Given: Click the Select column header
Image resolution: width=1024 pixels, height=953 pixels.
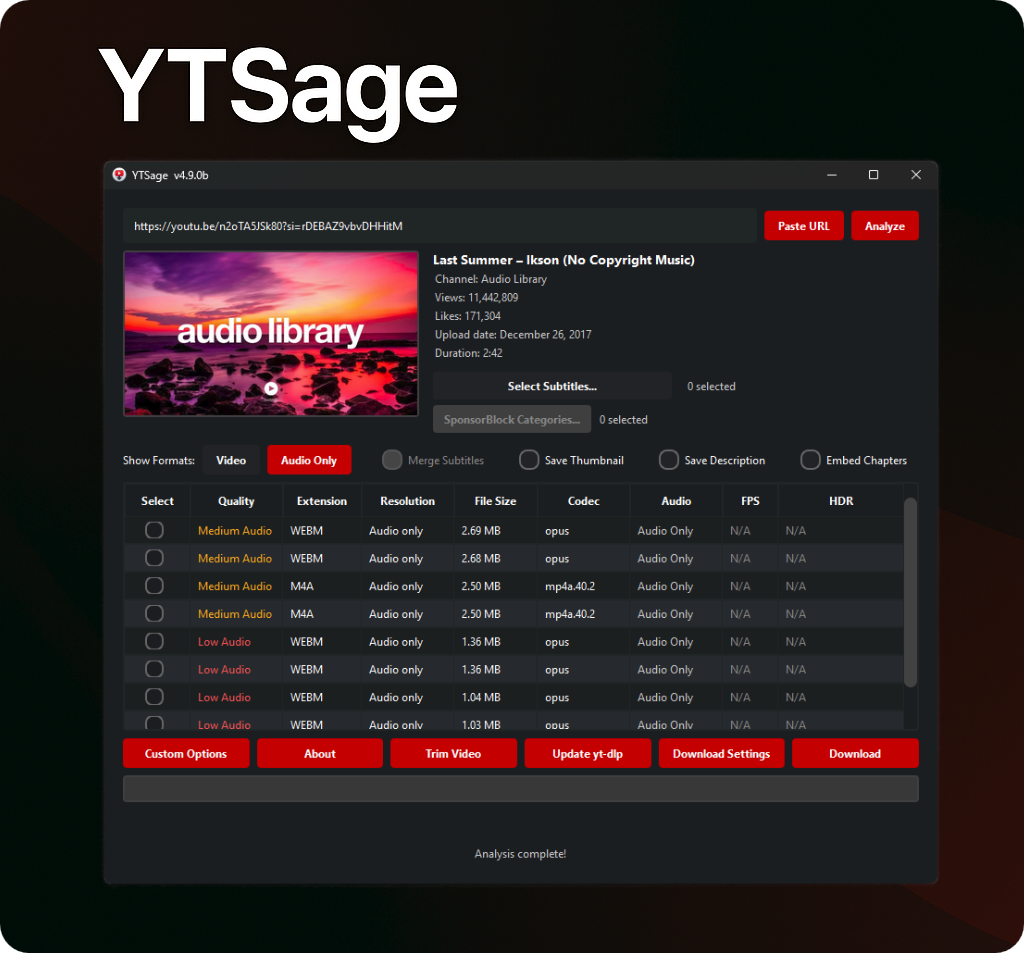Looking at the screenshot, I should coord(157,501).
